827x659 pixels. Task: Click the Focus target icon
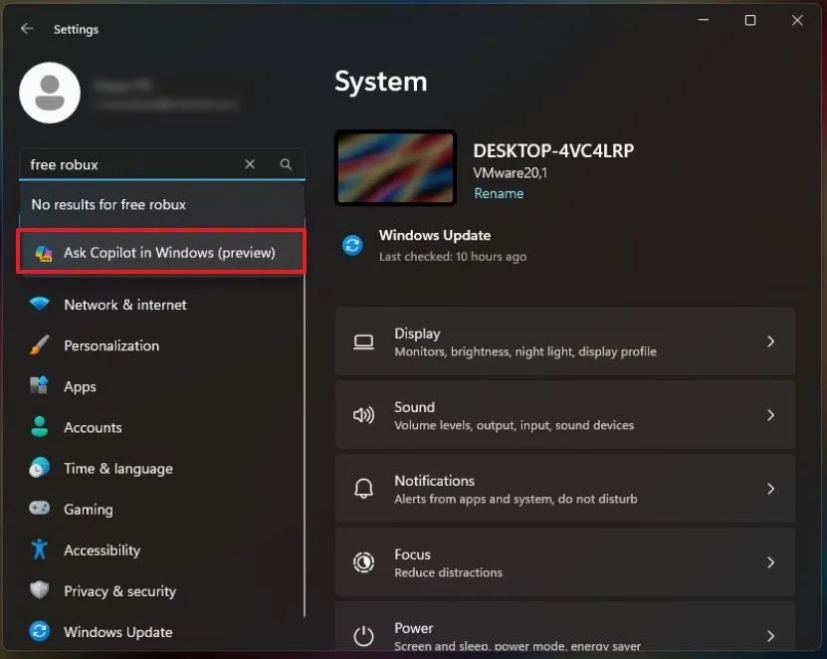(x=363, y=562)
